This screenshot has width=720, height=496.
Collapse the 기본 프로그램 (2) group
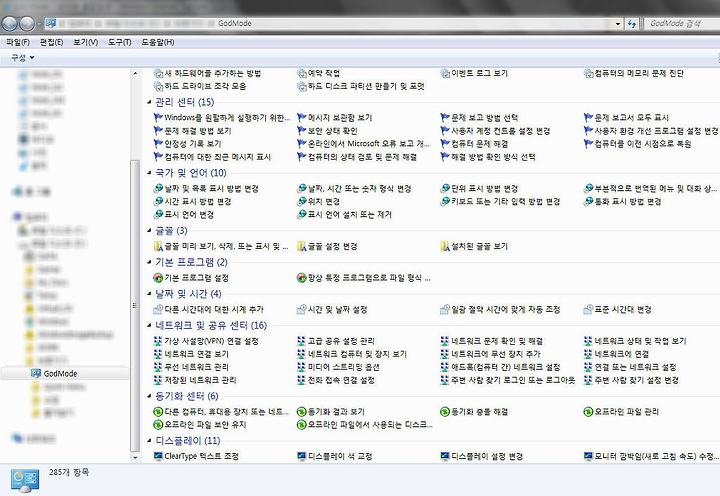(x=149, y=262)
